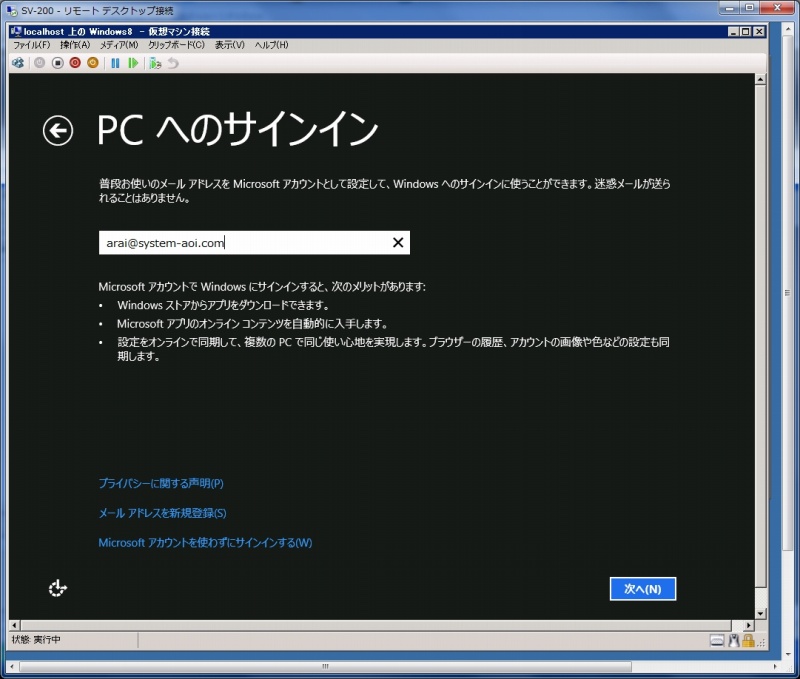Open the メール アドレスを新規登録(S) link

(162, 513)
